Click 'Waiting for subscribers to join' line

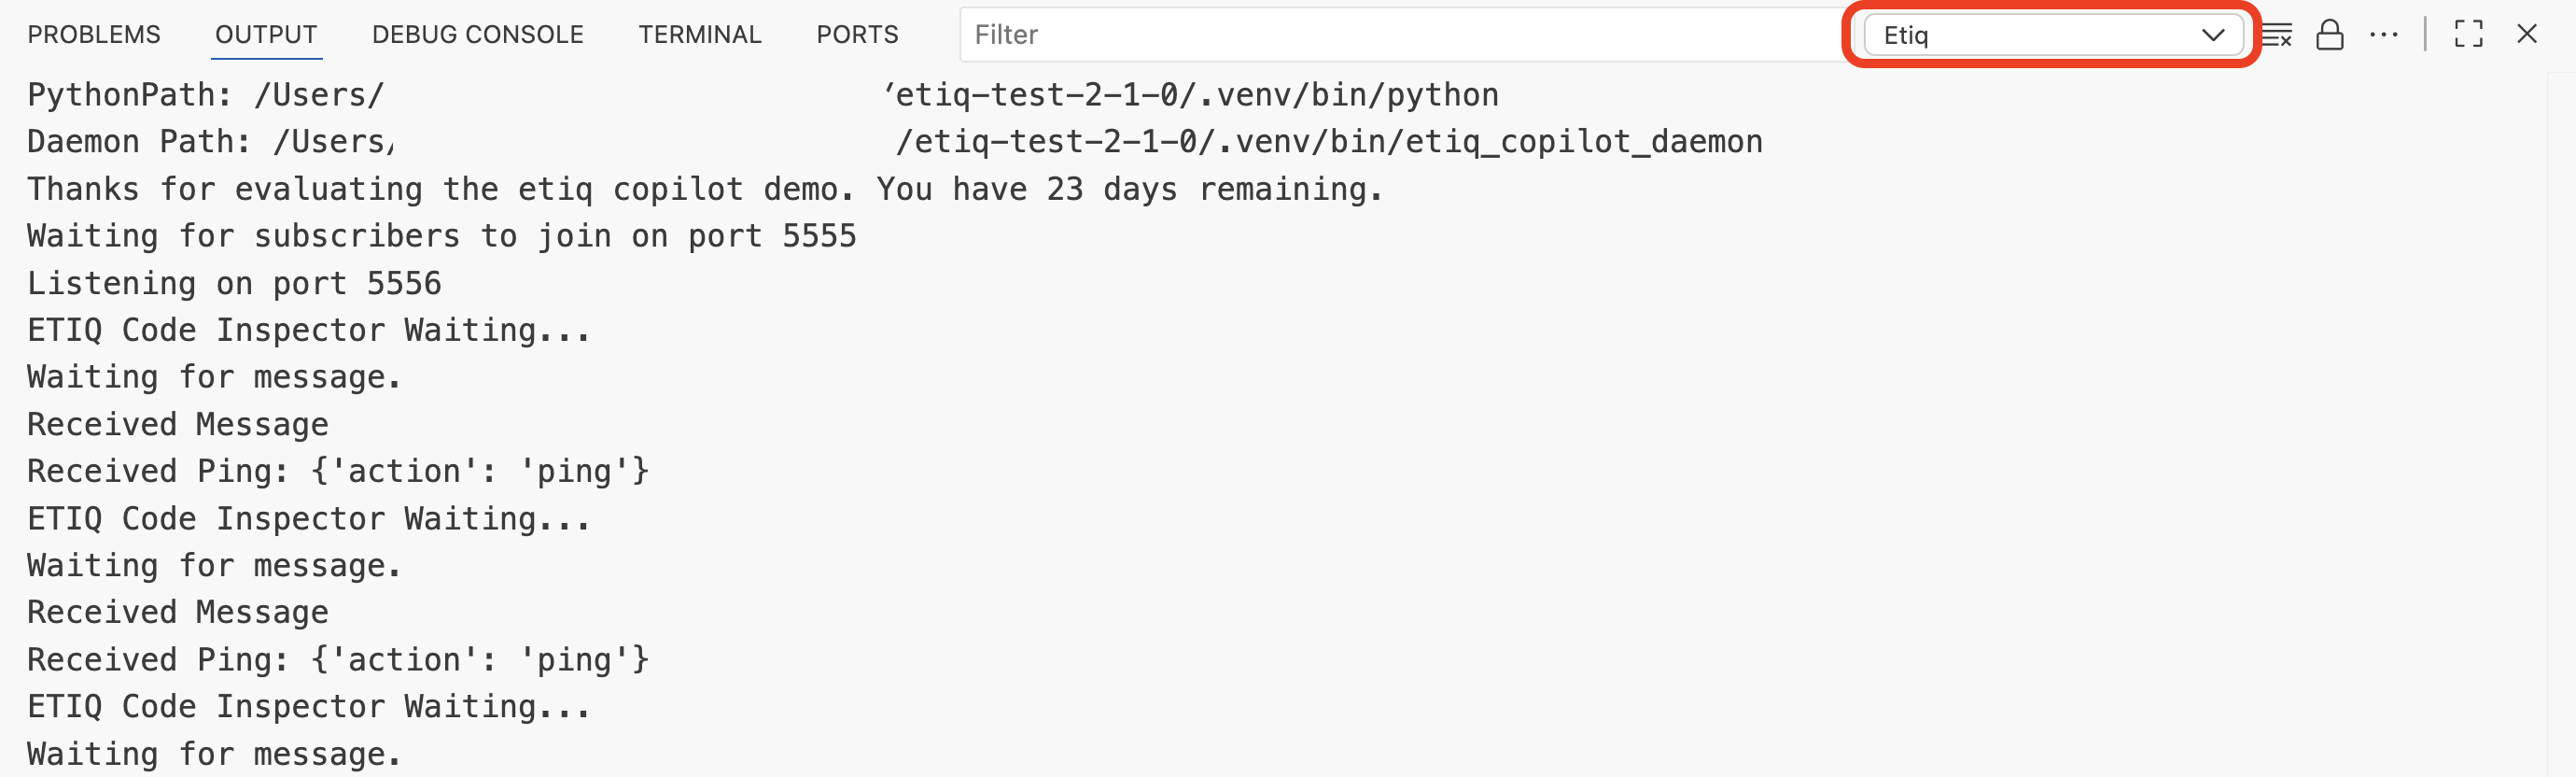[x=441, y=236]
